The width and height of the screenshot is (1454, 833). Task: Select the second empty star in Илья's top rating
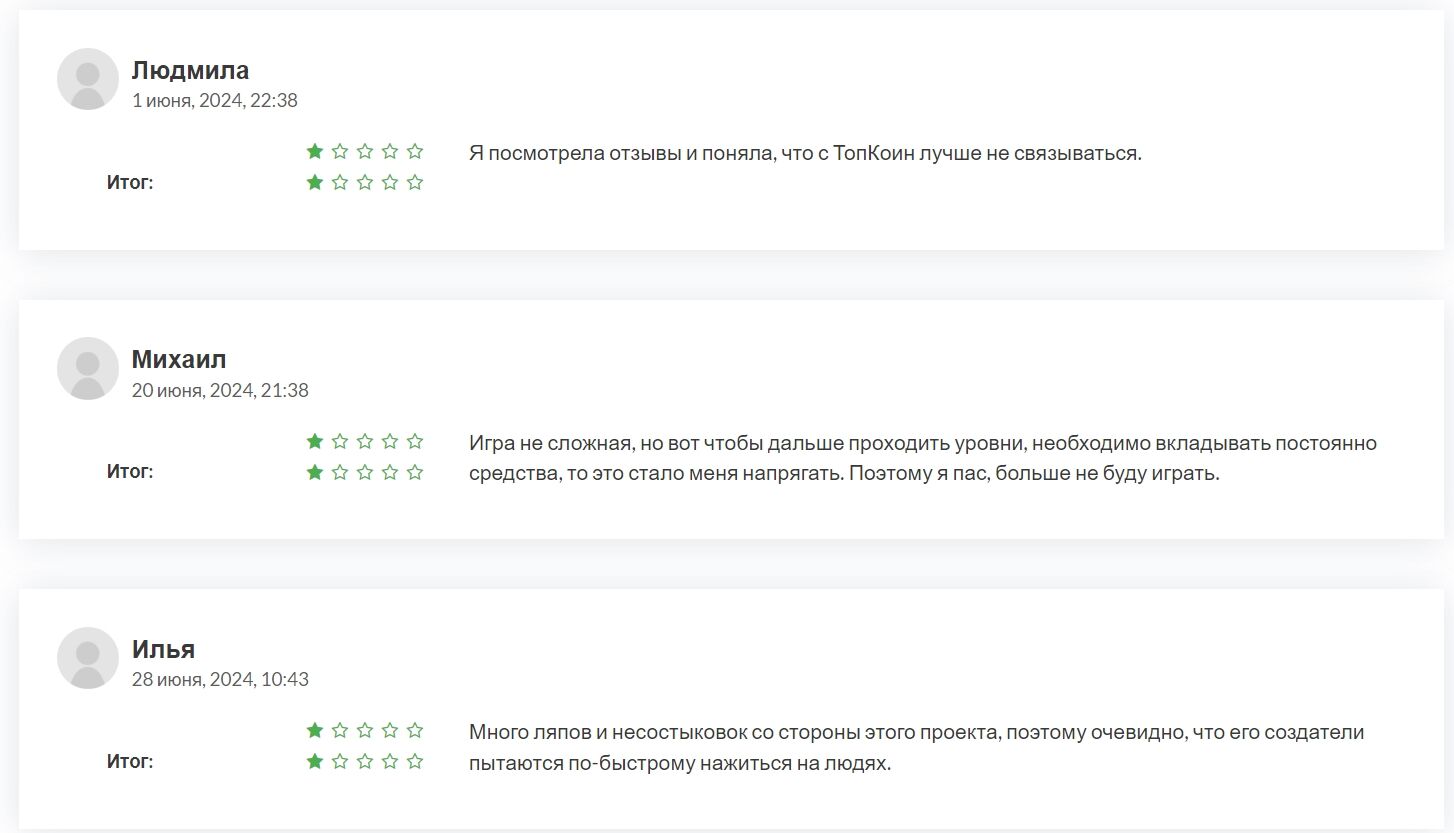(339, 730)
